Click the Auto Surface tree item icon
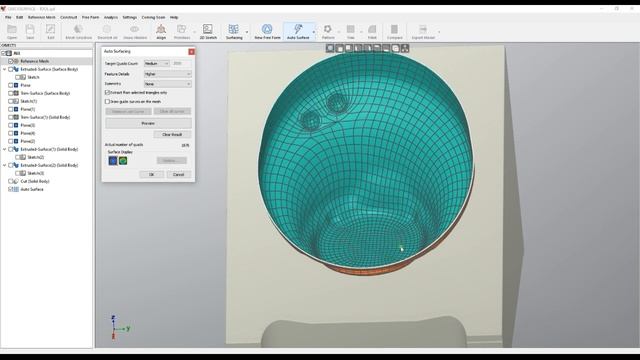The width and height of the screenshot is (640, 360). tap(16, 189)
